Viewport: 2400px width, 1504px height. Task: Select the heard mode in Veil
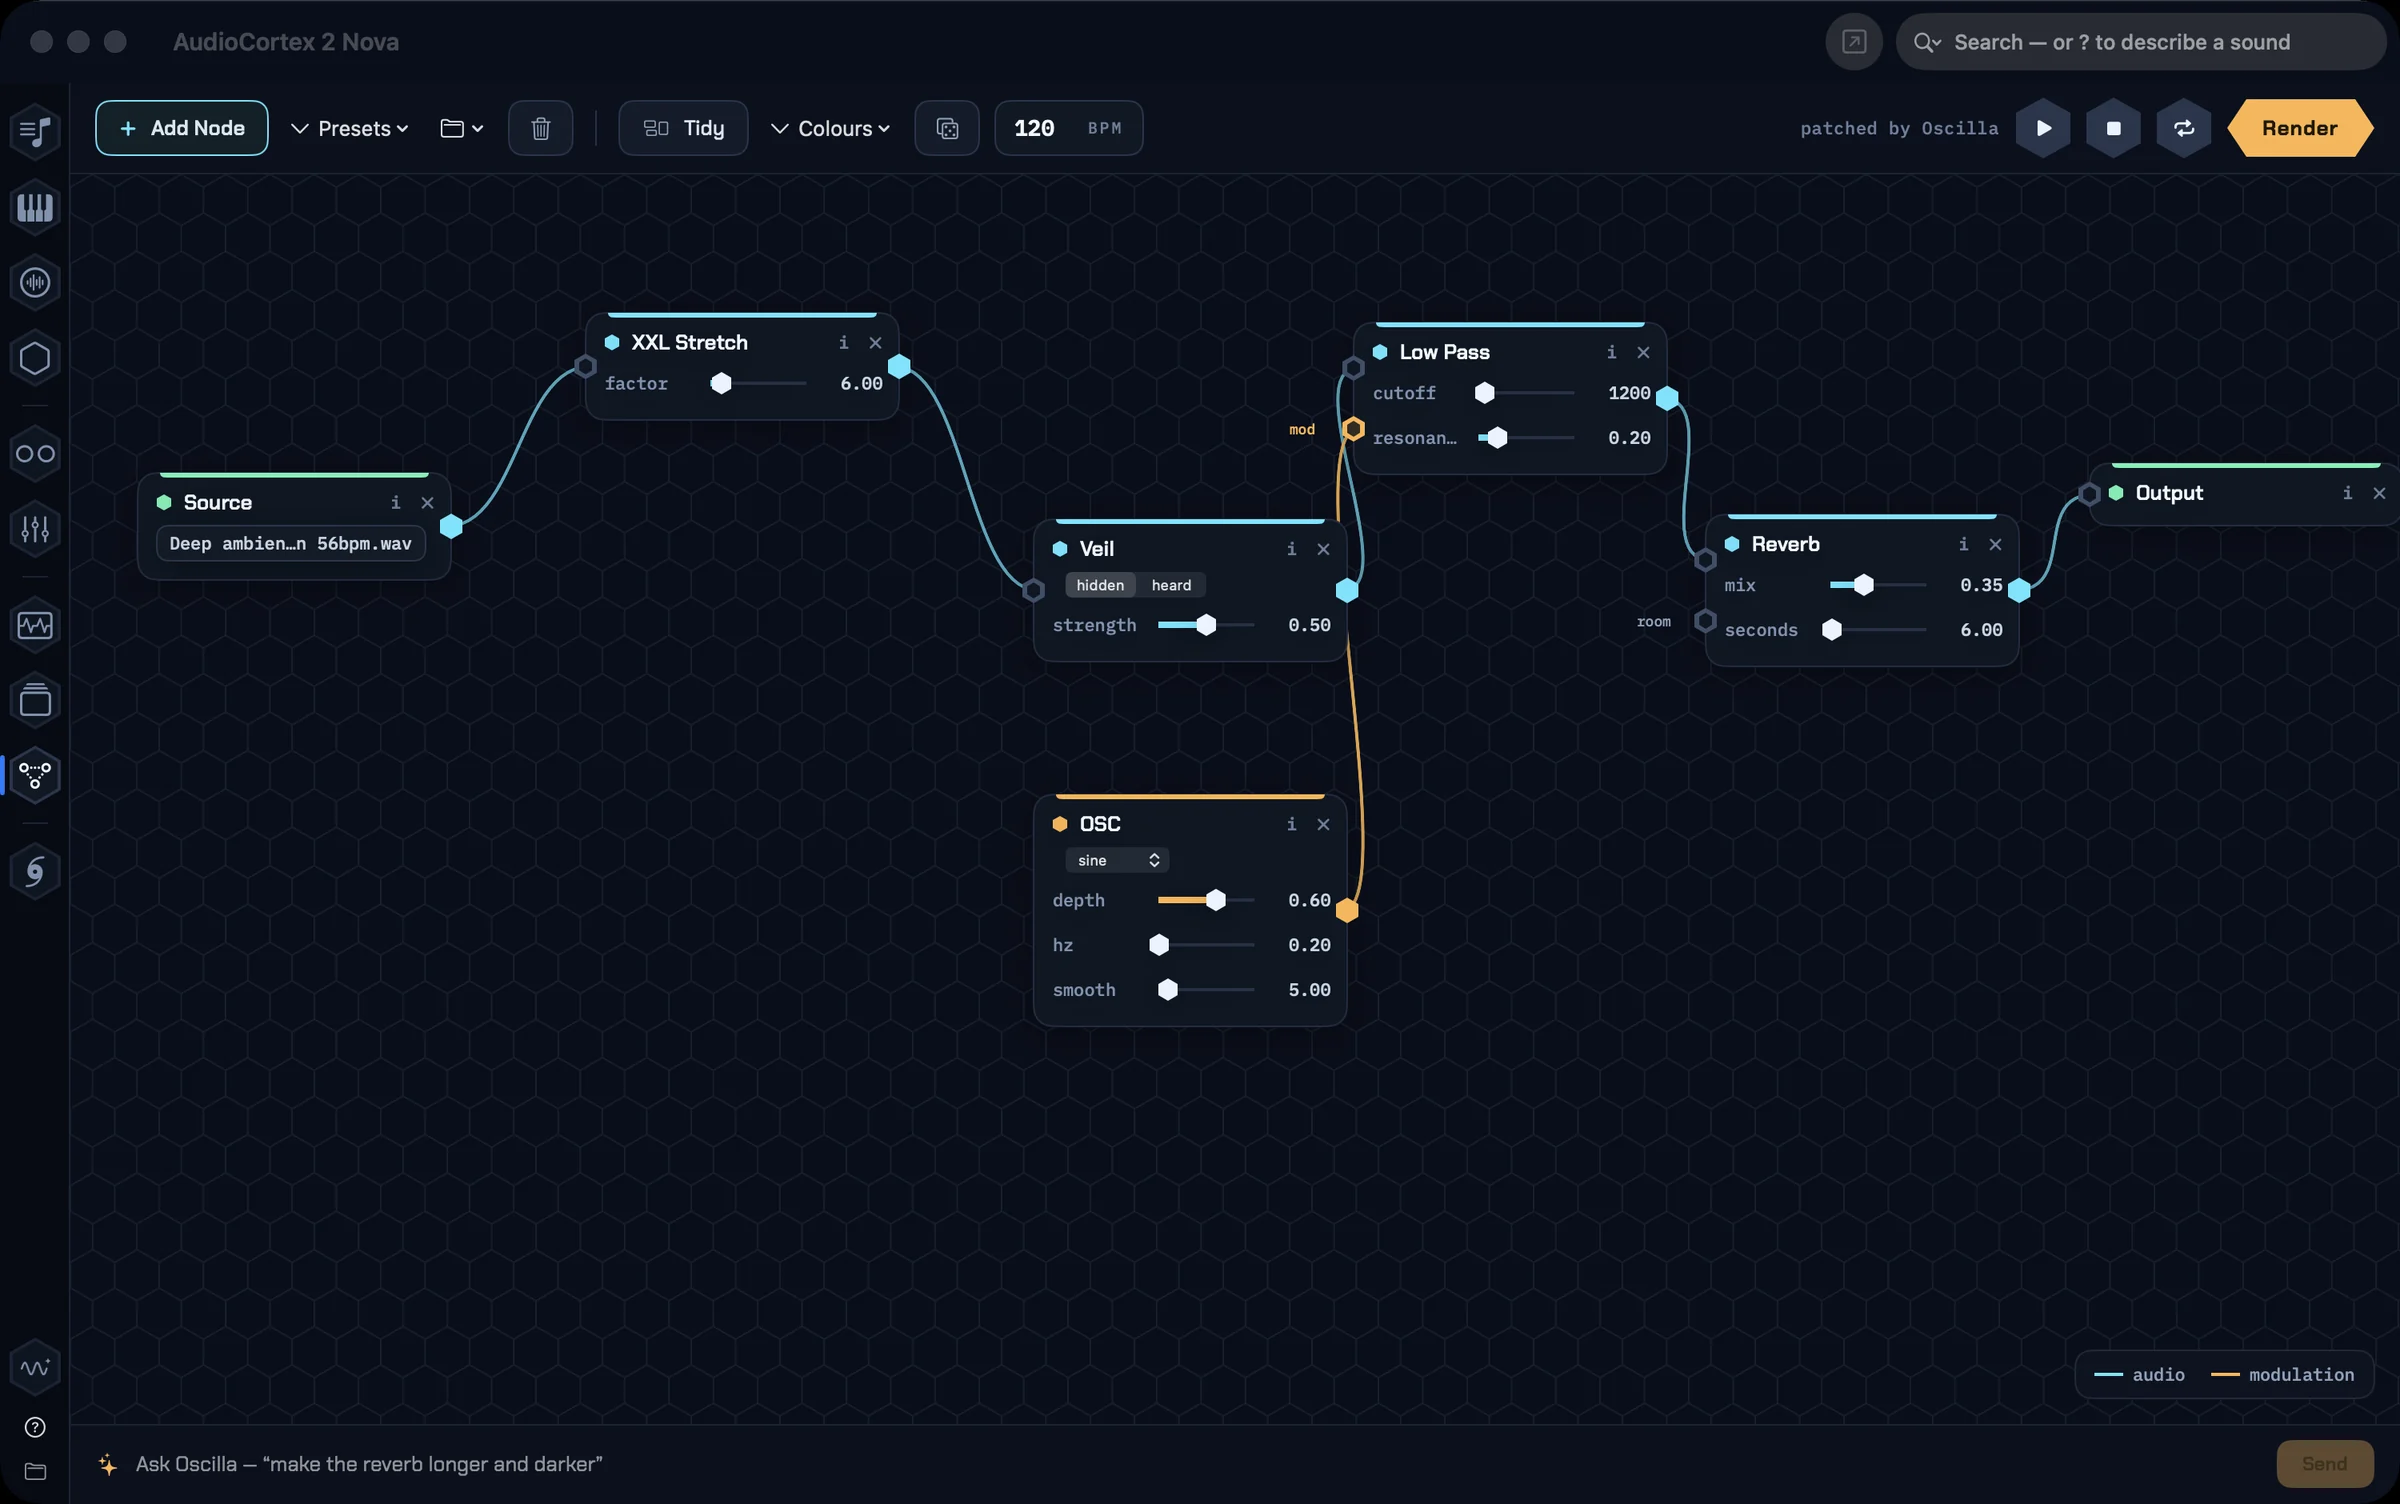pyautogui.click(x=1171, y=585)
